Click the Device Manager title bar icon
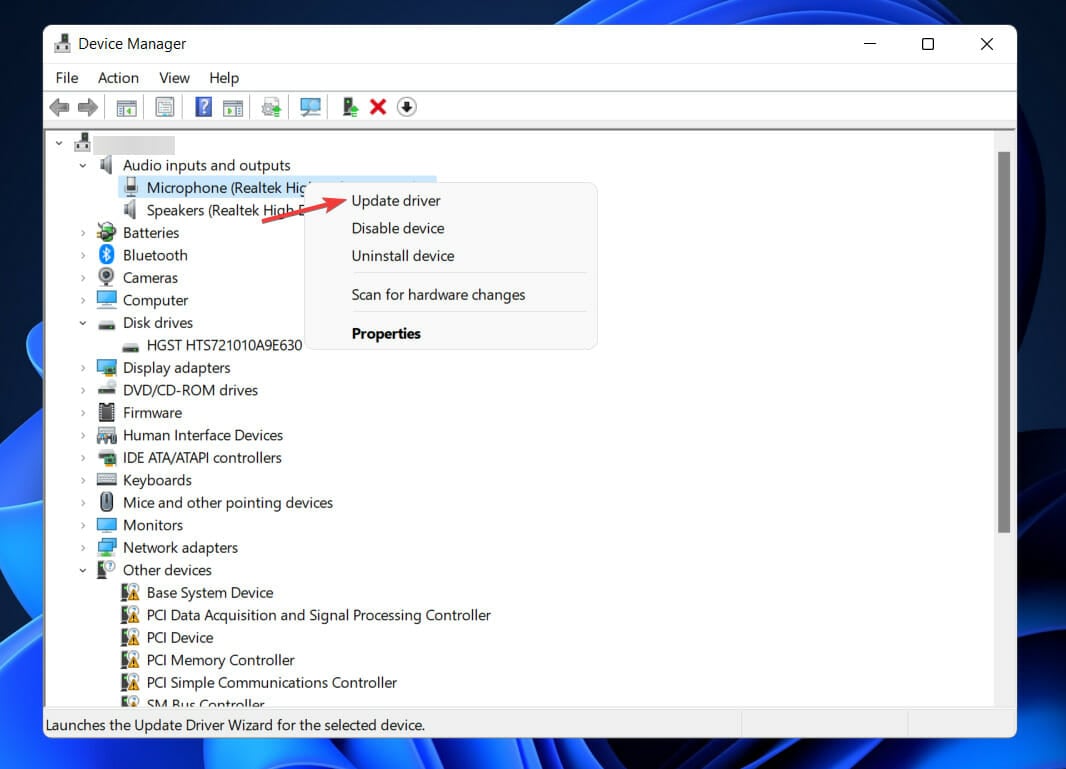 coord(63,44)
